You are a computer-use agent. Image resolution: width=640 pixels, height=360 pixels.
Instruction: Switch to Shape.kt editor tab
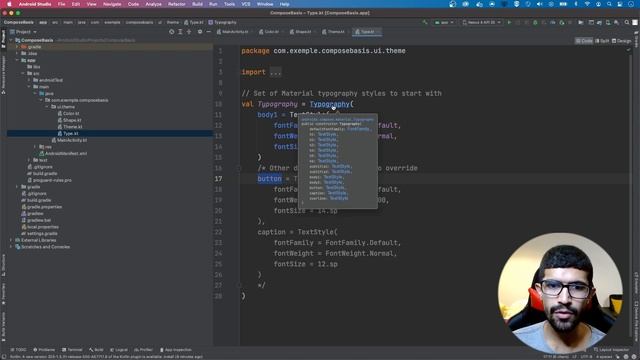tap(302, 32)
